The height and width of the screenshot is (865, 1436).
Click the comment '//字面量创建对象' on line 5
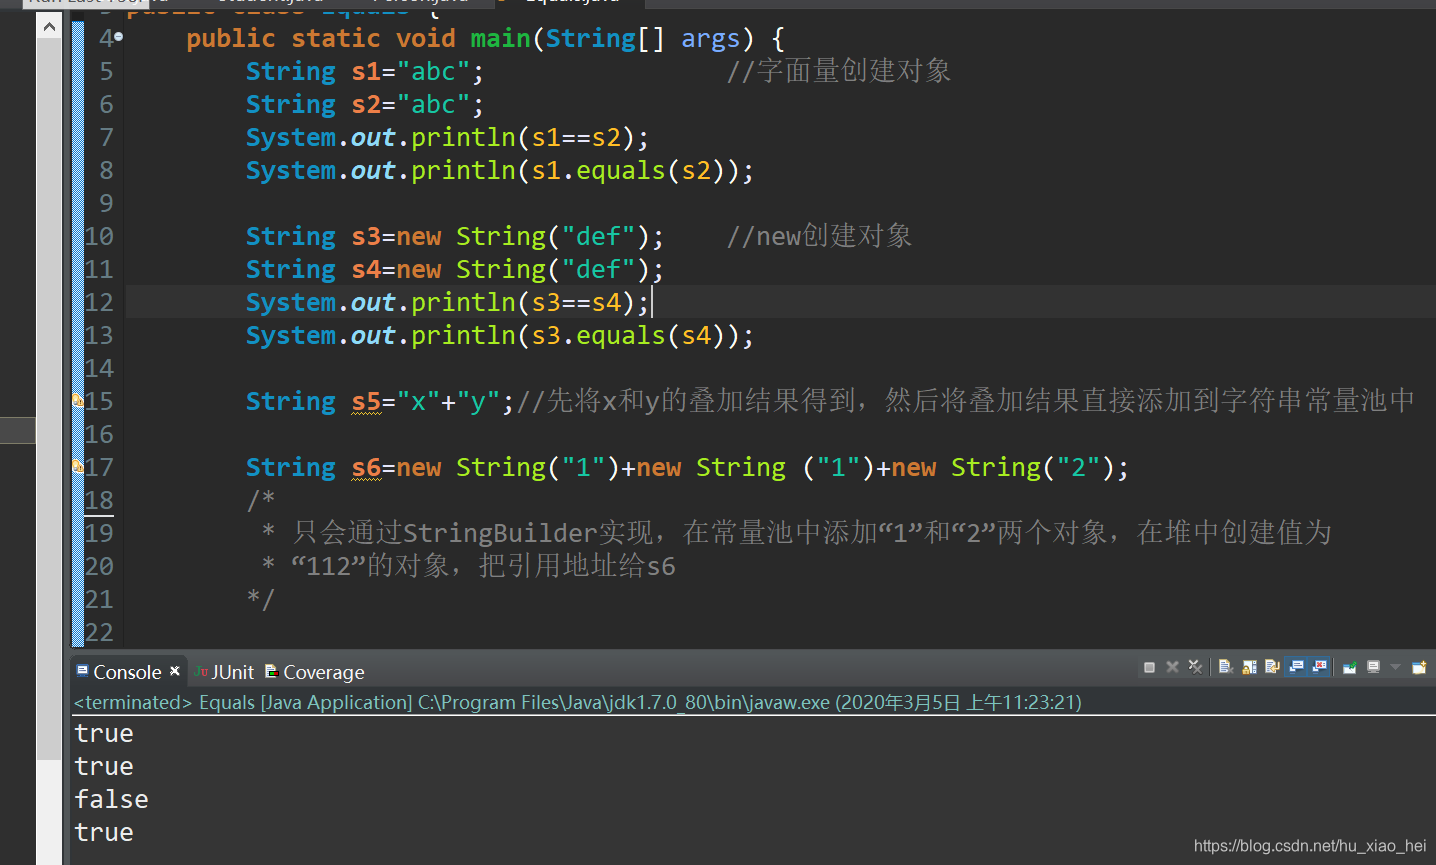[838, 71]
